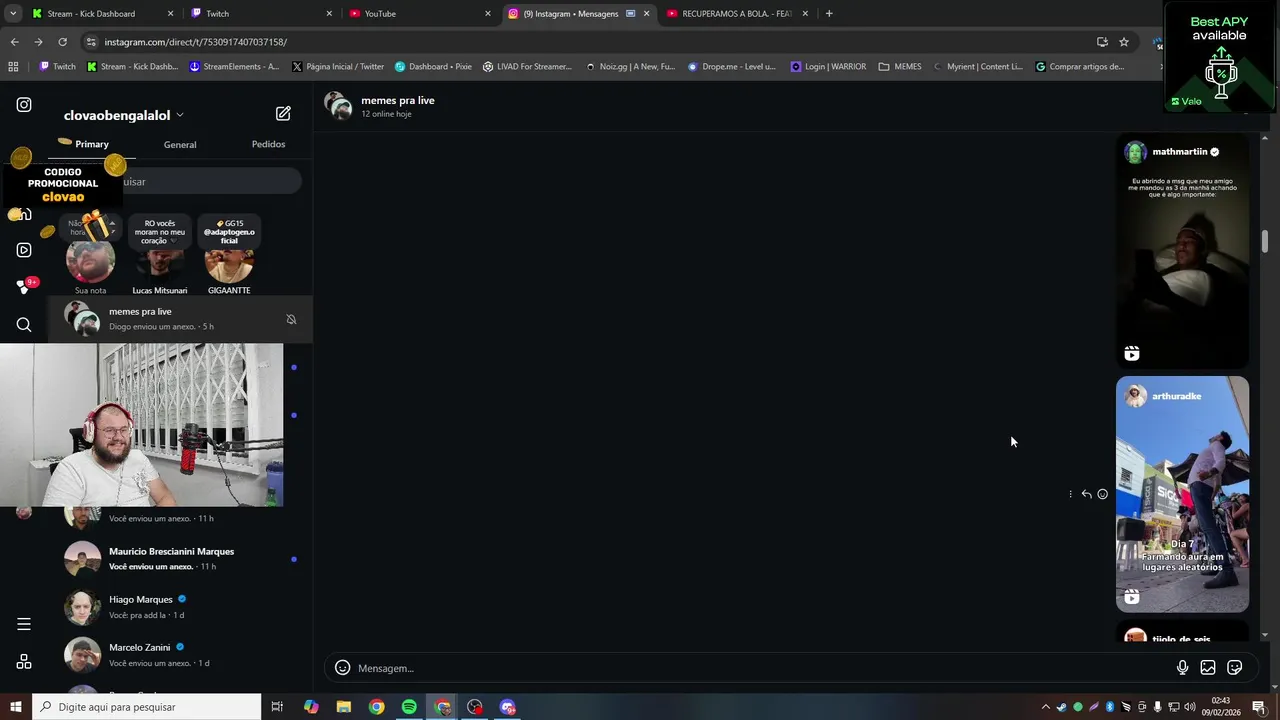The height and width of the screenshot is (720, 1280).
Task: Click reels icon on mathmartiin shared video
Action: tap(1132, 353)
